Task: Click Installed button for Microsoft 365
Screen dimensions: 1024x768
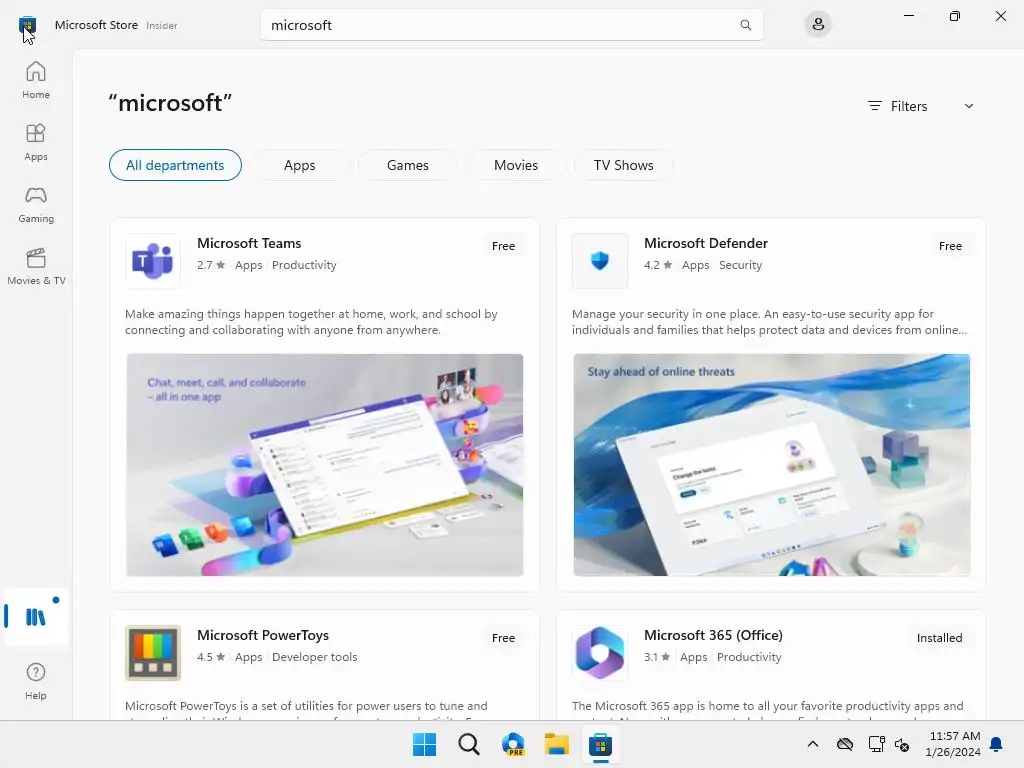Action: (x=939, y=638)
